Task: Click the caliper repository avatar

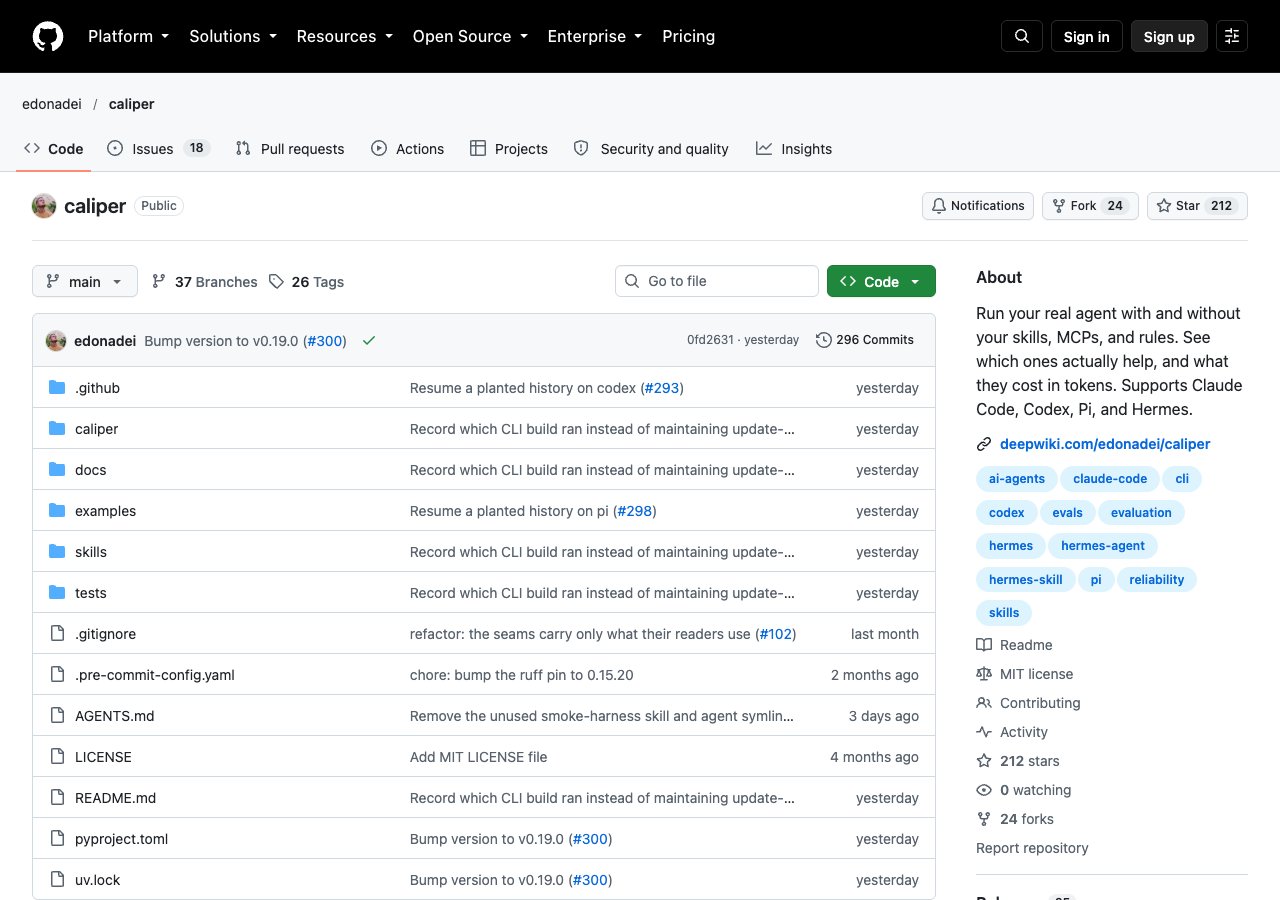Action: (44, 206)
